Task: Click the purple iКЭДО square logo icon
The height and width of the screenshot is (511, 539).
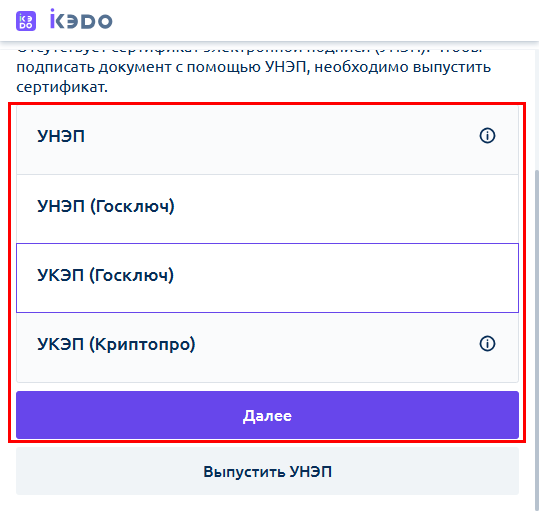Action: (26, 21)
